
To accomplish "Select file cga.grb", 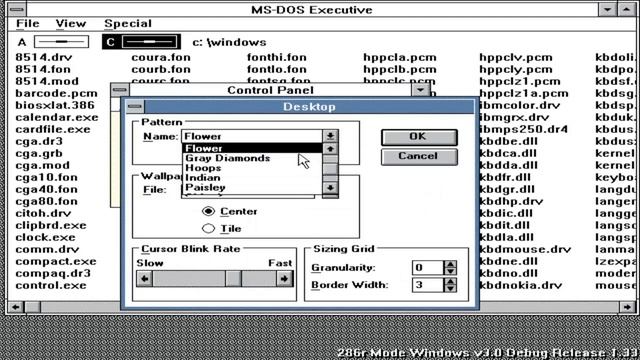I will (x=39, y=153).
